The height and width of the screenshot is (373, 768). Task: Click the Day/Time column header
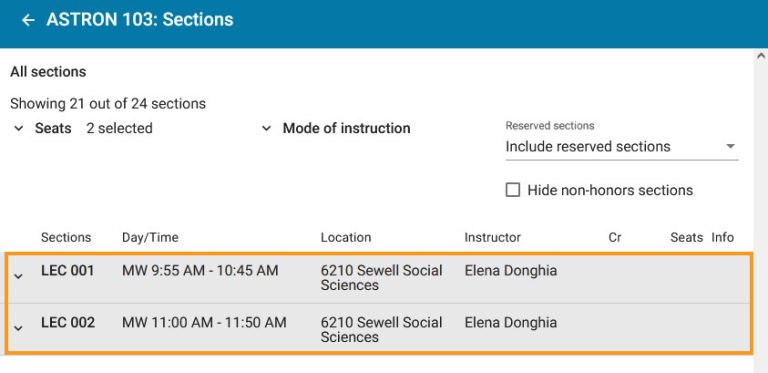coord(150,237)
